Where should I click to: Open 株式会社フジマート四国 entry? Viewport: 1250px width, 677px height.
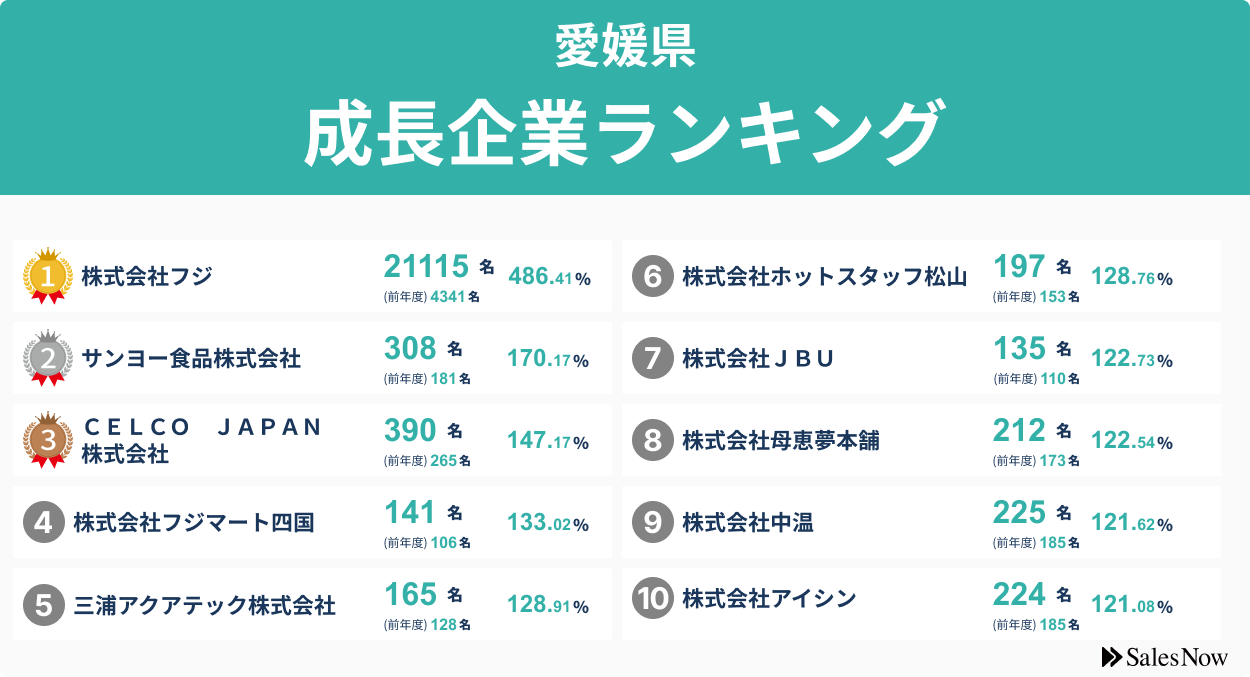(x=194, y=522)
